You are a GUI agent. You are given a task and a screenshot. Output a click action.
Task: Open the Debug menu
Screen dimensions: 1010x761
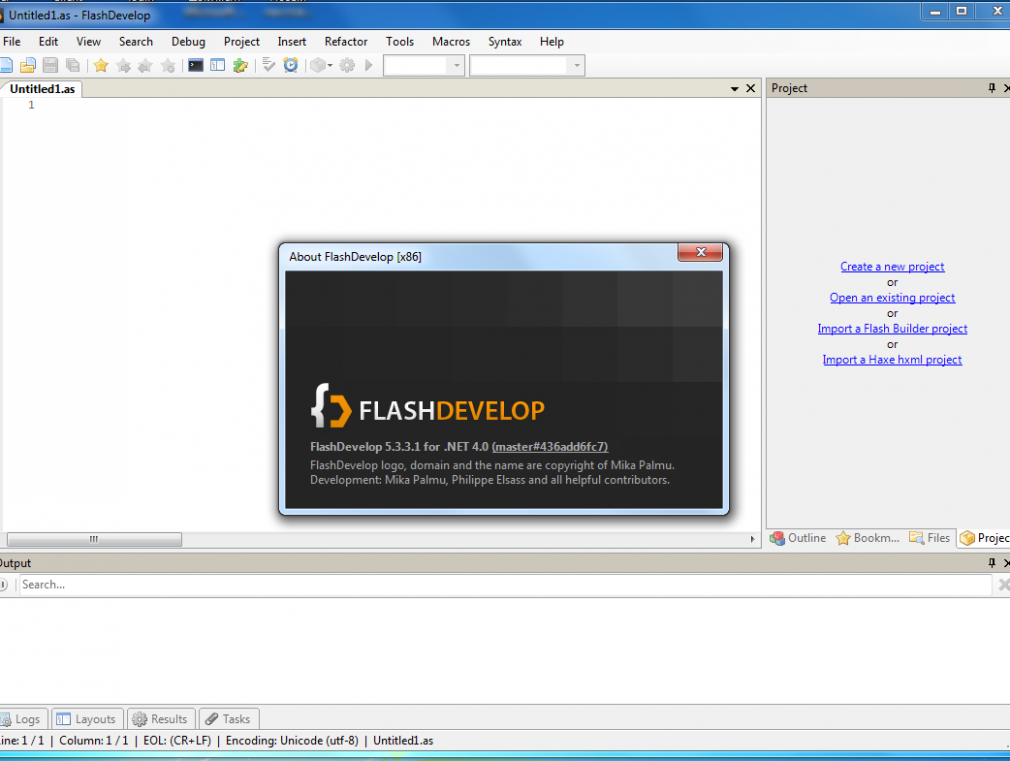click(x=188, y=41)
